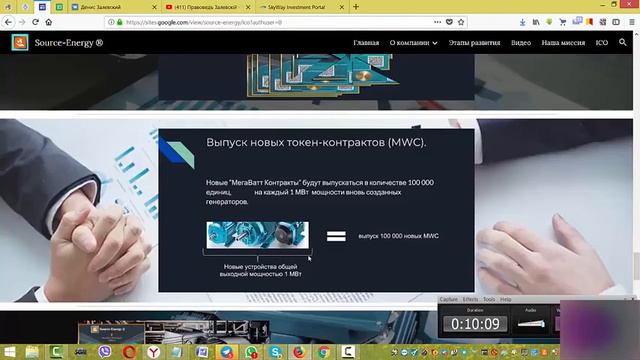This screenshot has height=360, width=640.
Task: Click the Выпуск новых токен-контрактов heading
Action: point(316,142)
